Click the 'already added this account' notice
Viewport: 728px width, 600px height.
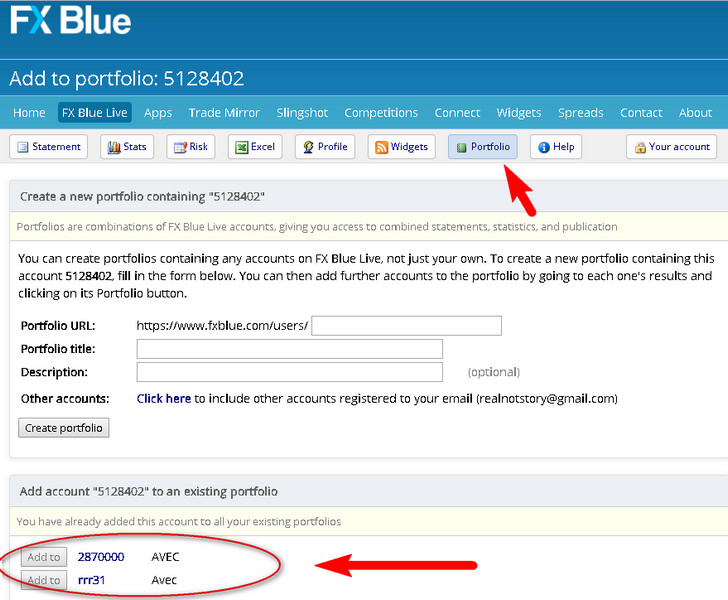179,522
